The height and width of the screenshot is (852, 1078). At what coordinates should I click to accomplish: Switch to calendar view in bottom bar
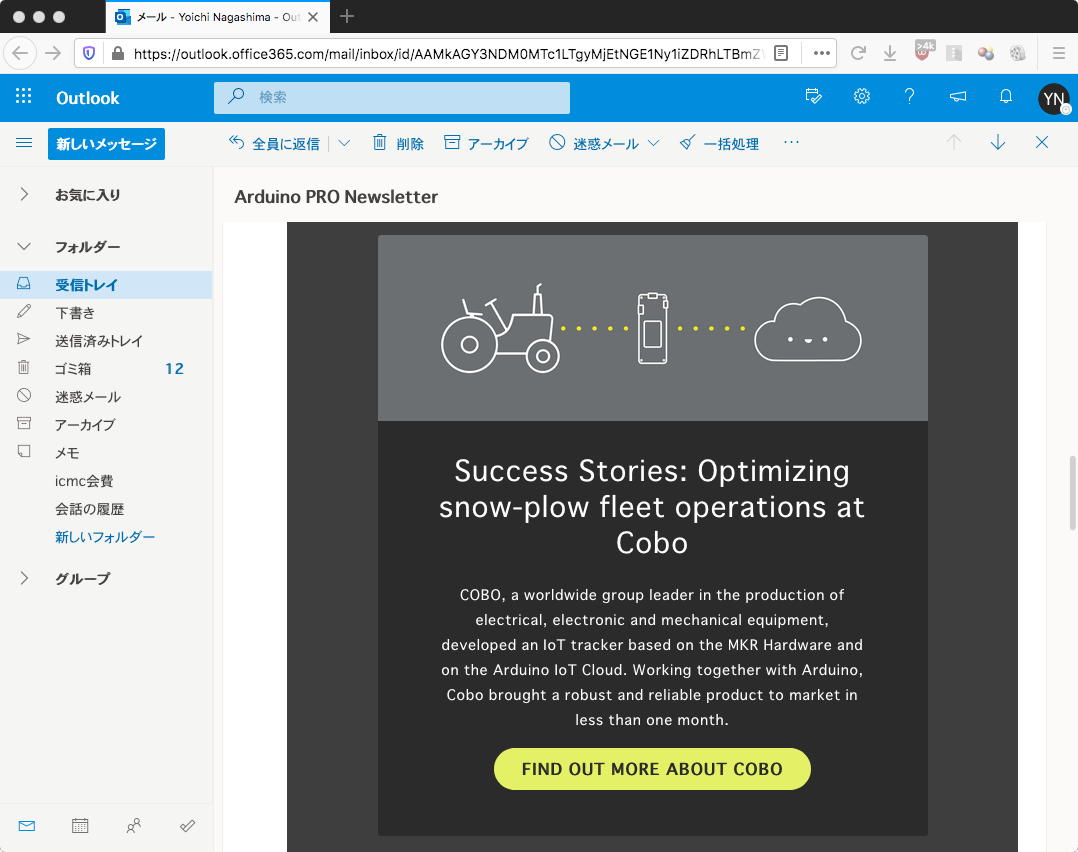pyautogui.click(x=80, y=826)
